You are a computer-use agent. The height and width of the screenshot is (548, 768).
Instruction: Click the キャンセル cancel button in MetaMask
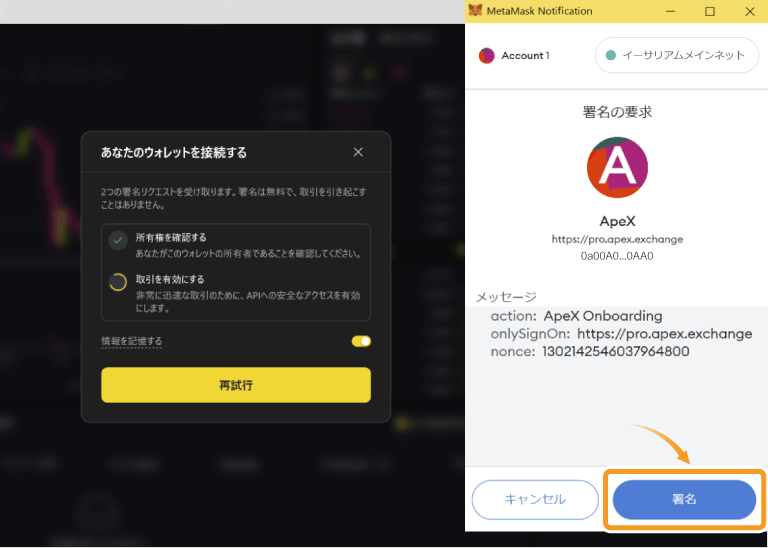click(x=535, y=500)
